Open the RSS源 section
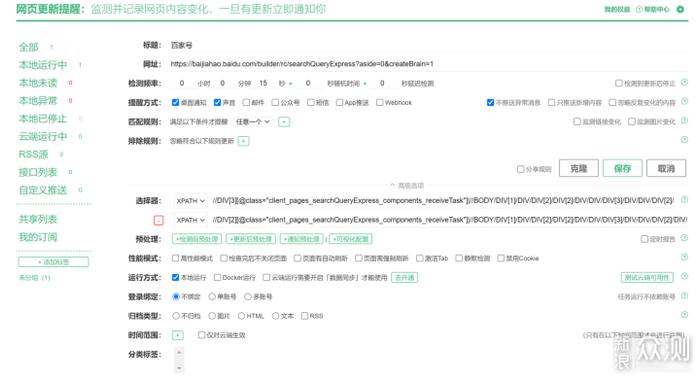700x379 pixels. pos(33,154)
